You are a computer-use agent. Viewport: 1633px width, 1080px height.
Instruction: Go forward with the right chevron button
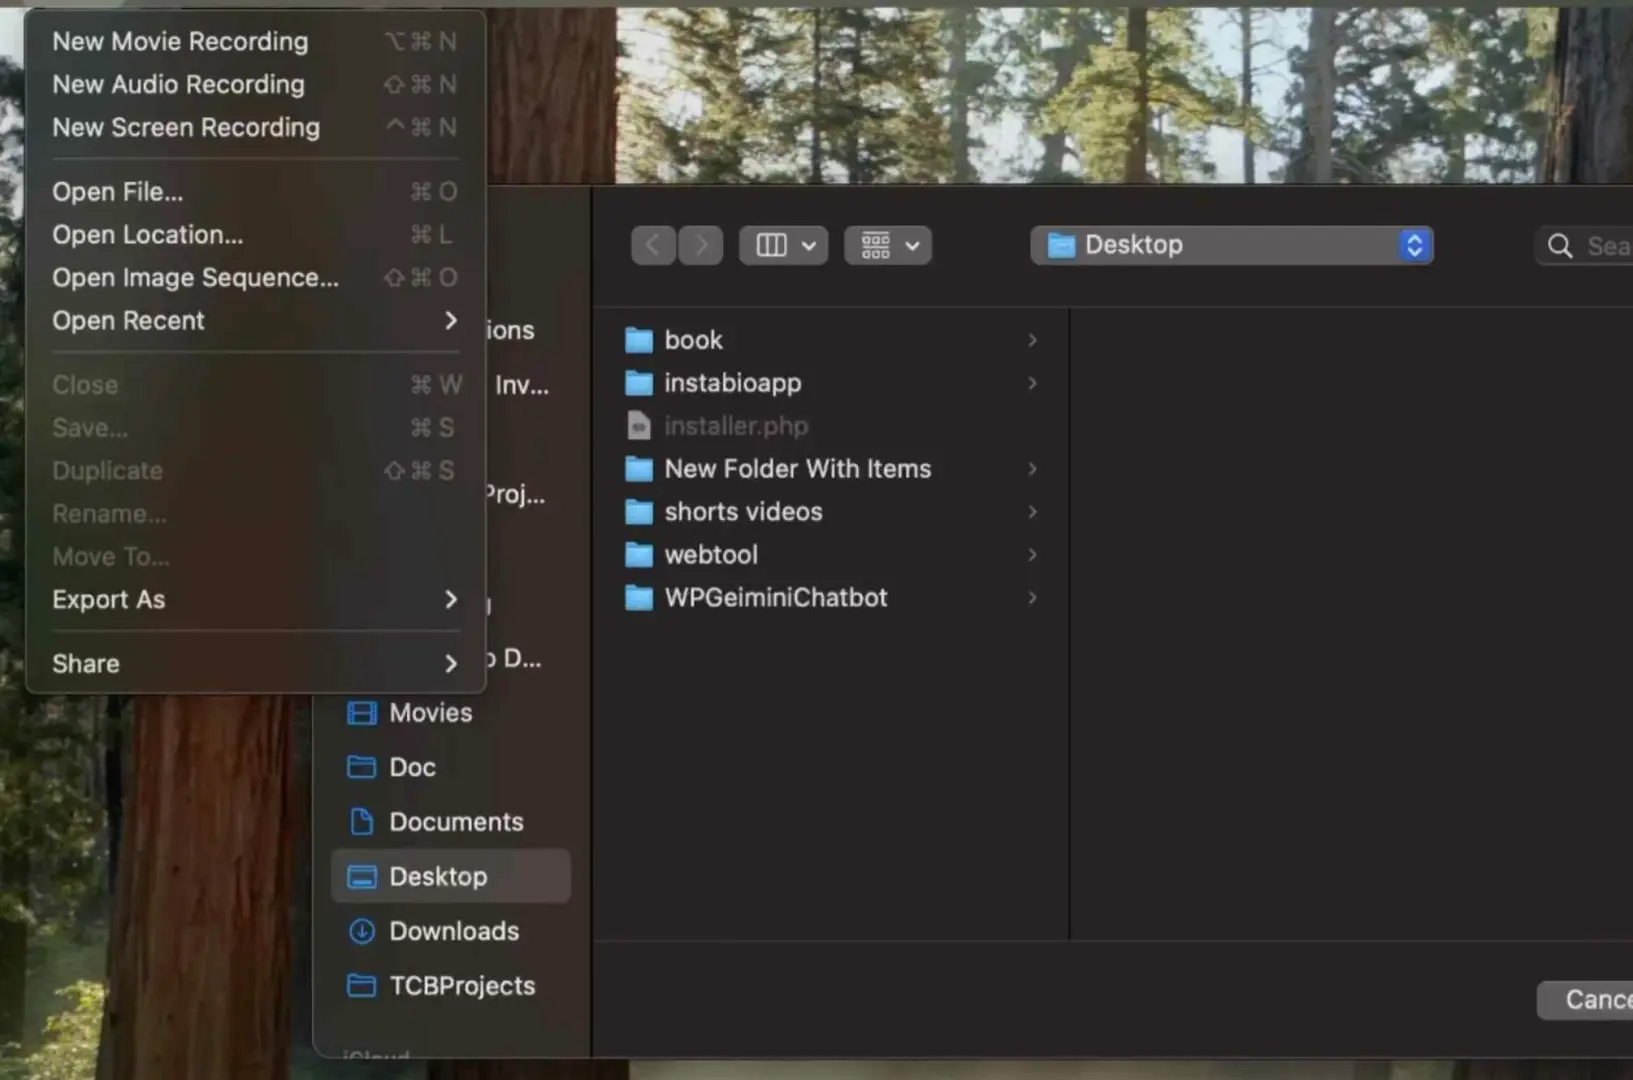click(701, 245)
